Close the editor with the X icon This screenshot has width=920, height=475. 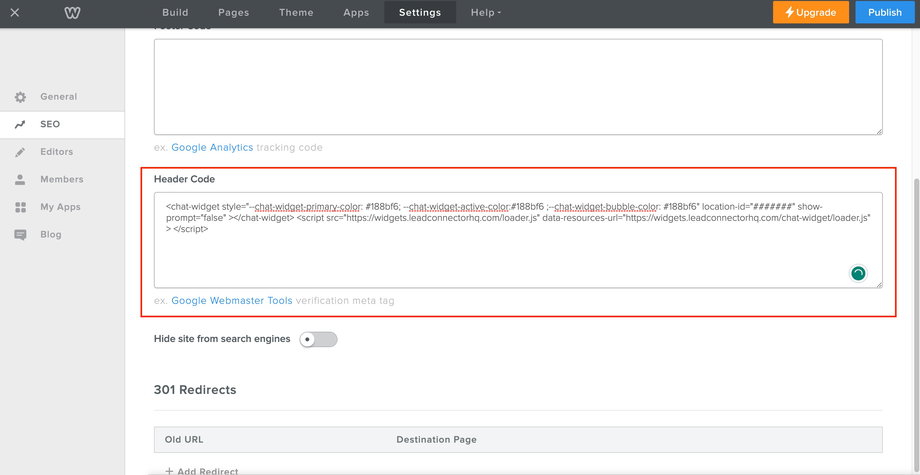[15, 13]
